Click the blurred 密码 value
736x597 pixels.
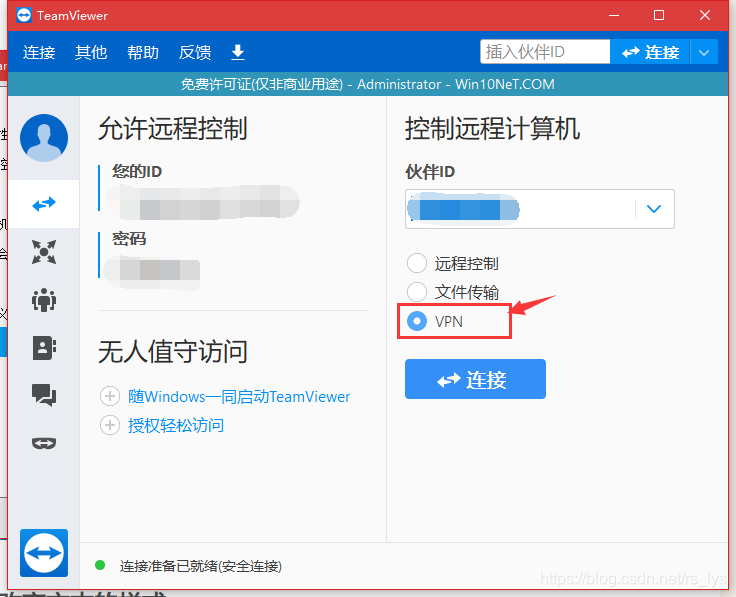point(152,271)
